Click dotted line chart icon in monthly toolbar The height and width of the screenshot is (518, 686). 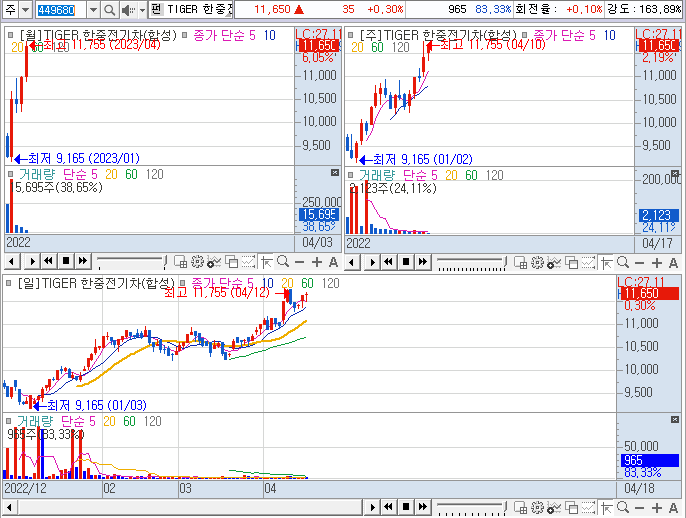pos(248,262)
